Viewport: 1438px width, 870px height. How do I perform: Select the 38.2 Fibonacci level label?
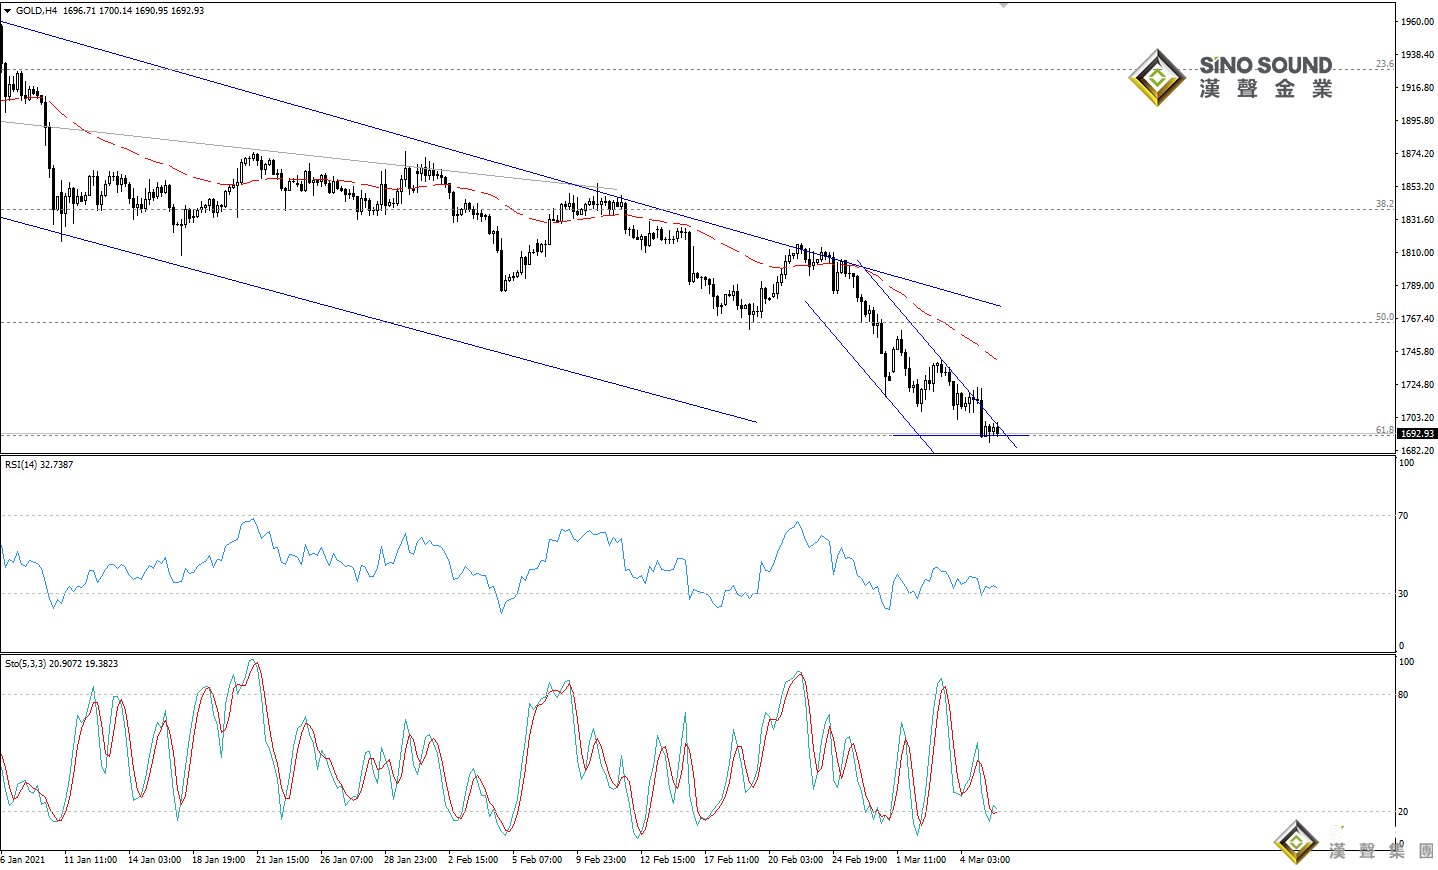1384,204
